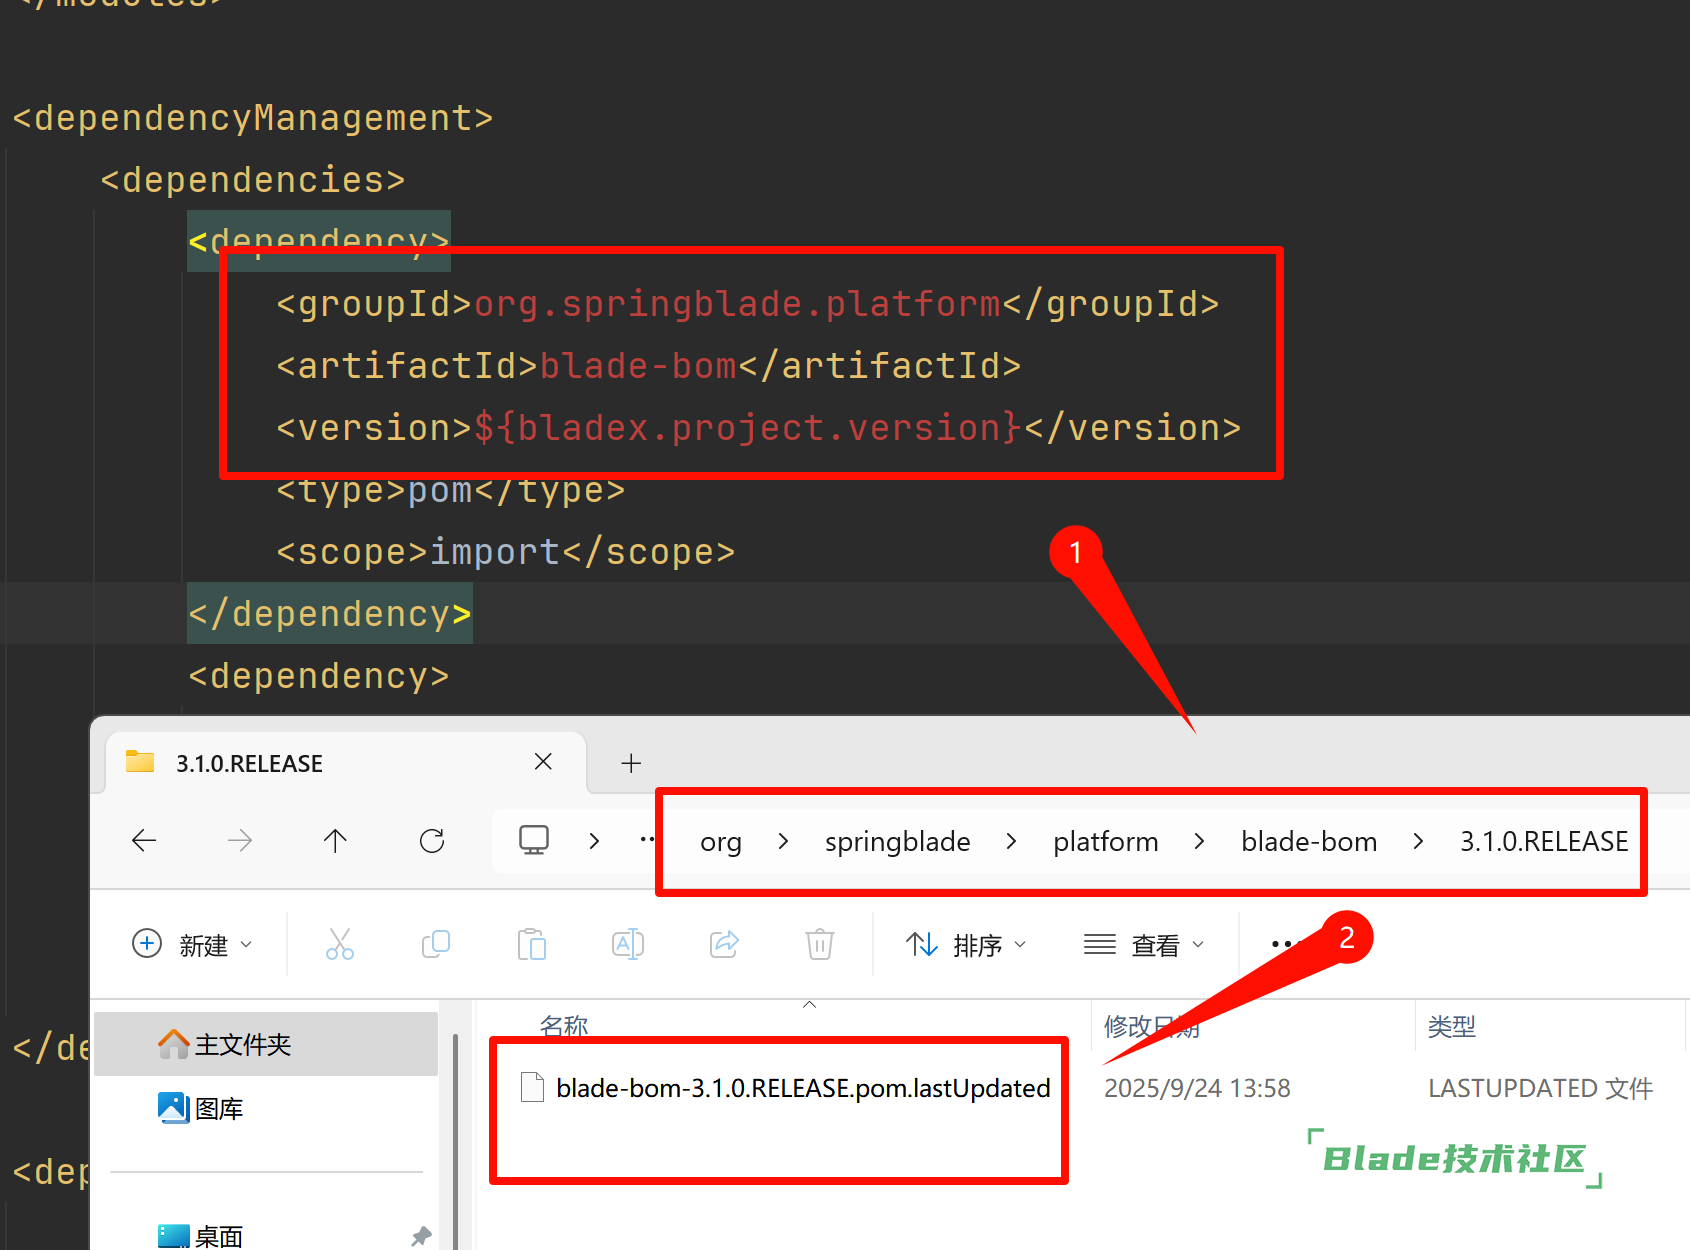This screenshot has width=1690, height=1250.
Task: Click the Share icon
Action: [724, 944]
